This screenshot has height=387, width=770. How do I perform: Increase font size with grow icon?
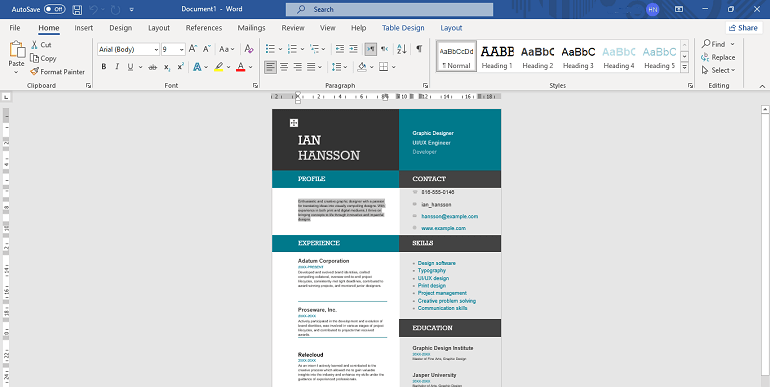coord(193,49)
